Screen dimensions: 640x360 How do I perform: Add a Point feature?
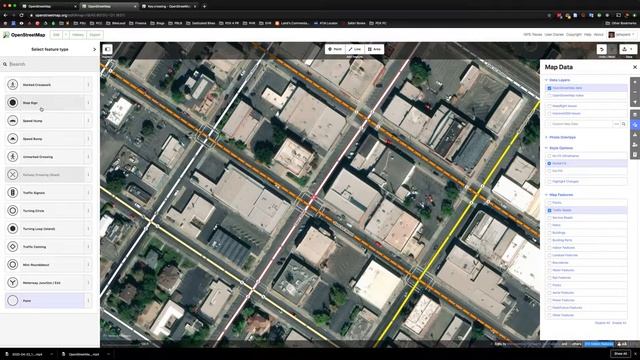tap(335, 49)
